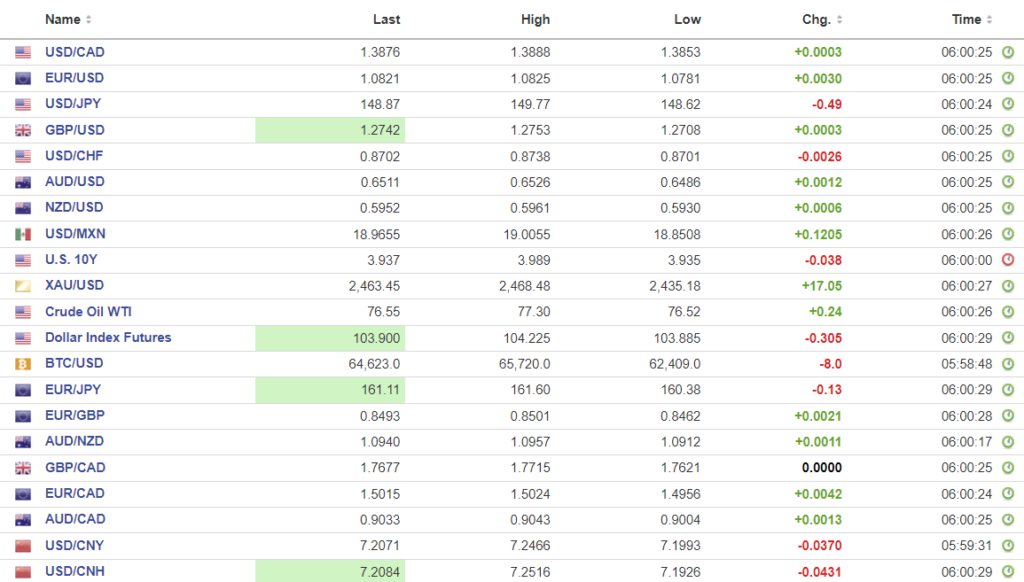
Task: Click the Australia flag icon beside AUD/USD
Action: (23, 182)
